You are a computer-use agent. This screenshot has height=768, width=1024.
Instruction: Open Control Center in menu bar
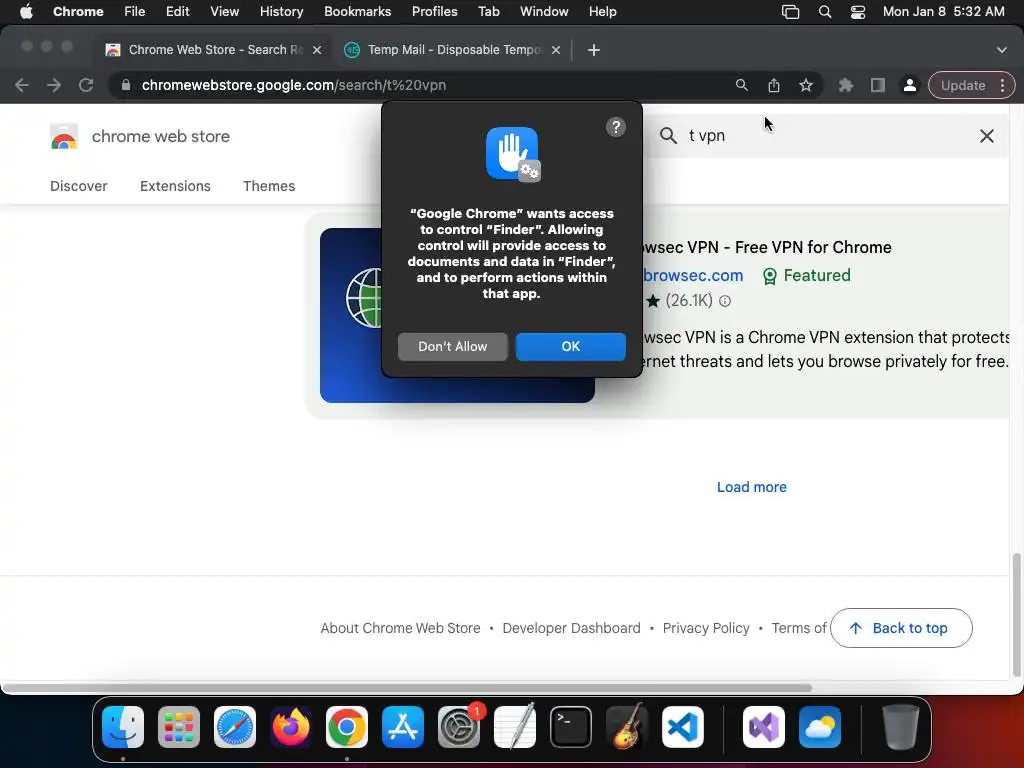pos(857,12)
